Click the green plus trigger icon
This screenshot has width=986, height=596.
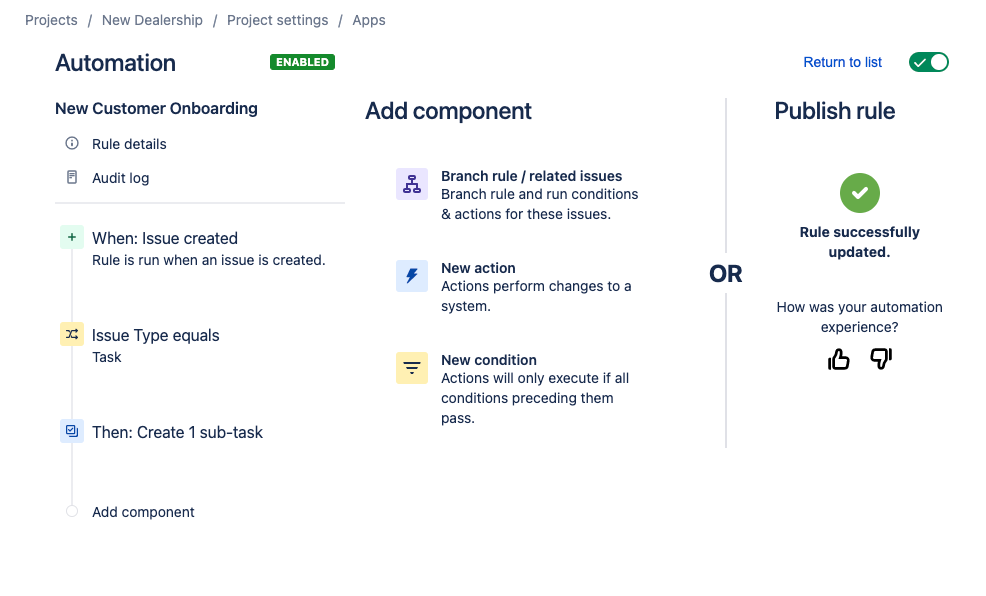[72, 237]
